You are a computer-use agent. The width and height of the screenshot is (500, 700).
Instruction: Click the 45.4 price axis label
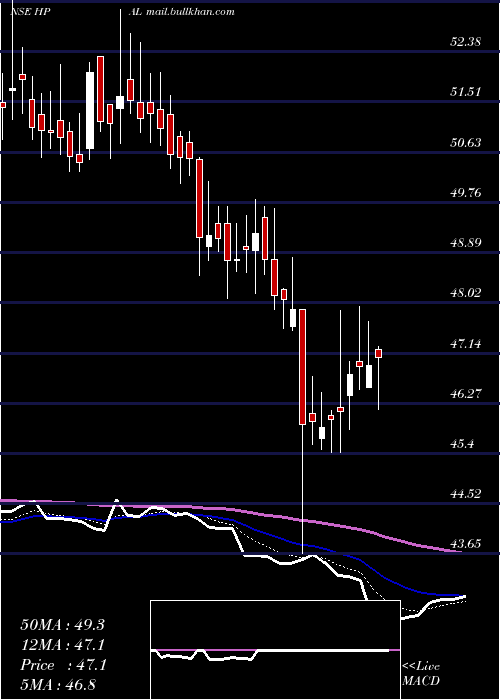pyautogui.click(x=462, y=444)
